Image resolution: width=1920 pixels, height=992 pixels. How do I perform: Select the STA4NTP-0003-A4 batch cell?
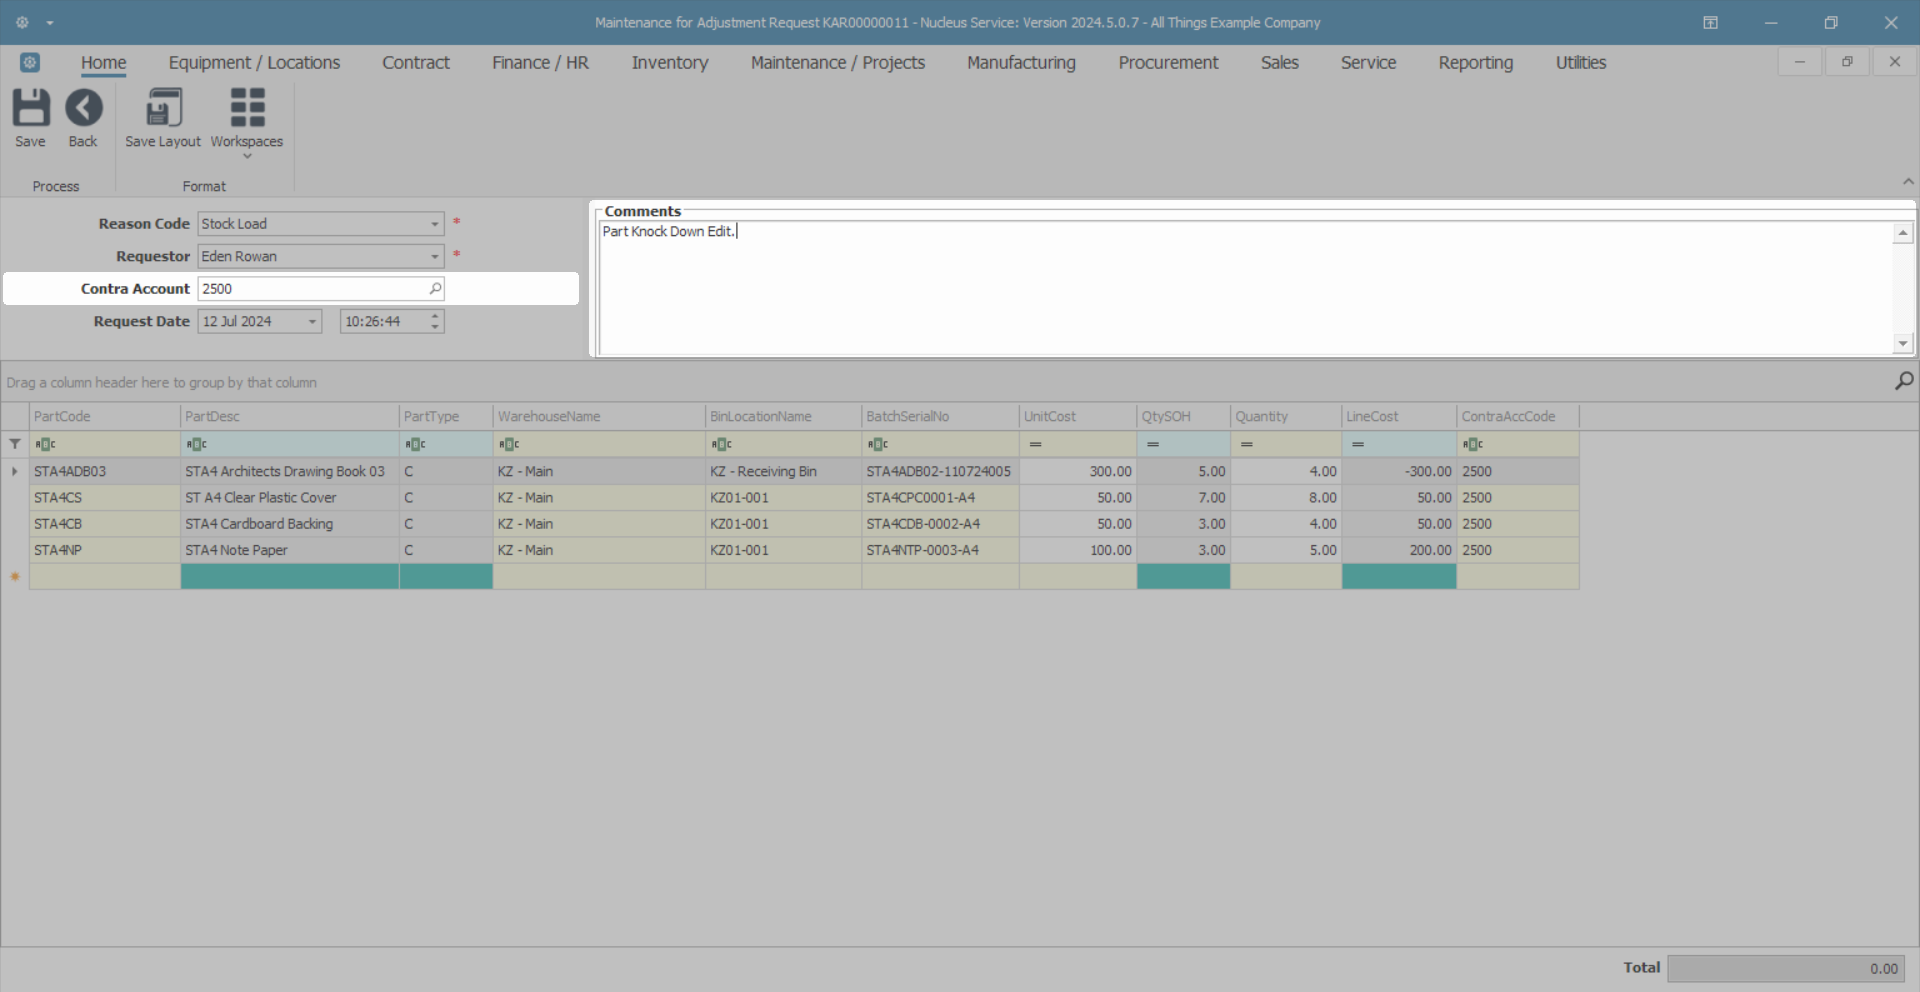940,551
